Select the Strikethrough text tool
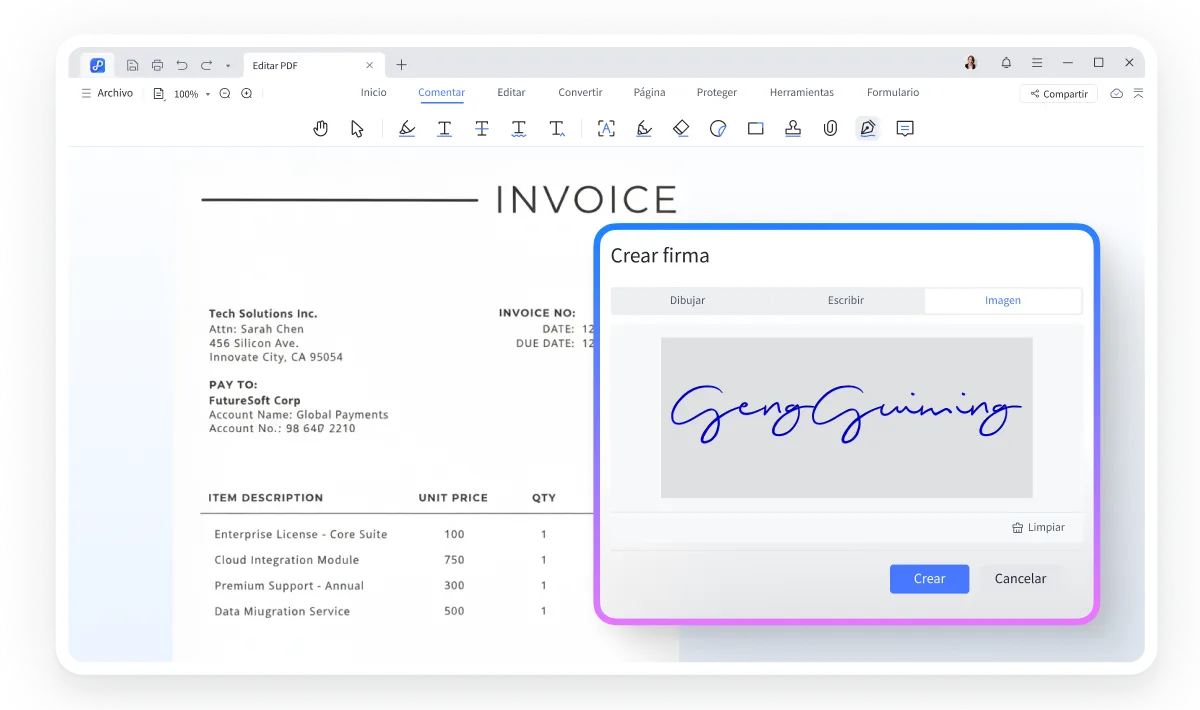Viewport: 1200px width, 710px height. click(x=481, y=128)
